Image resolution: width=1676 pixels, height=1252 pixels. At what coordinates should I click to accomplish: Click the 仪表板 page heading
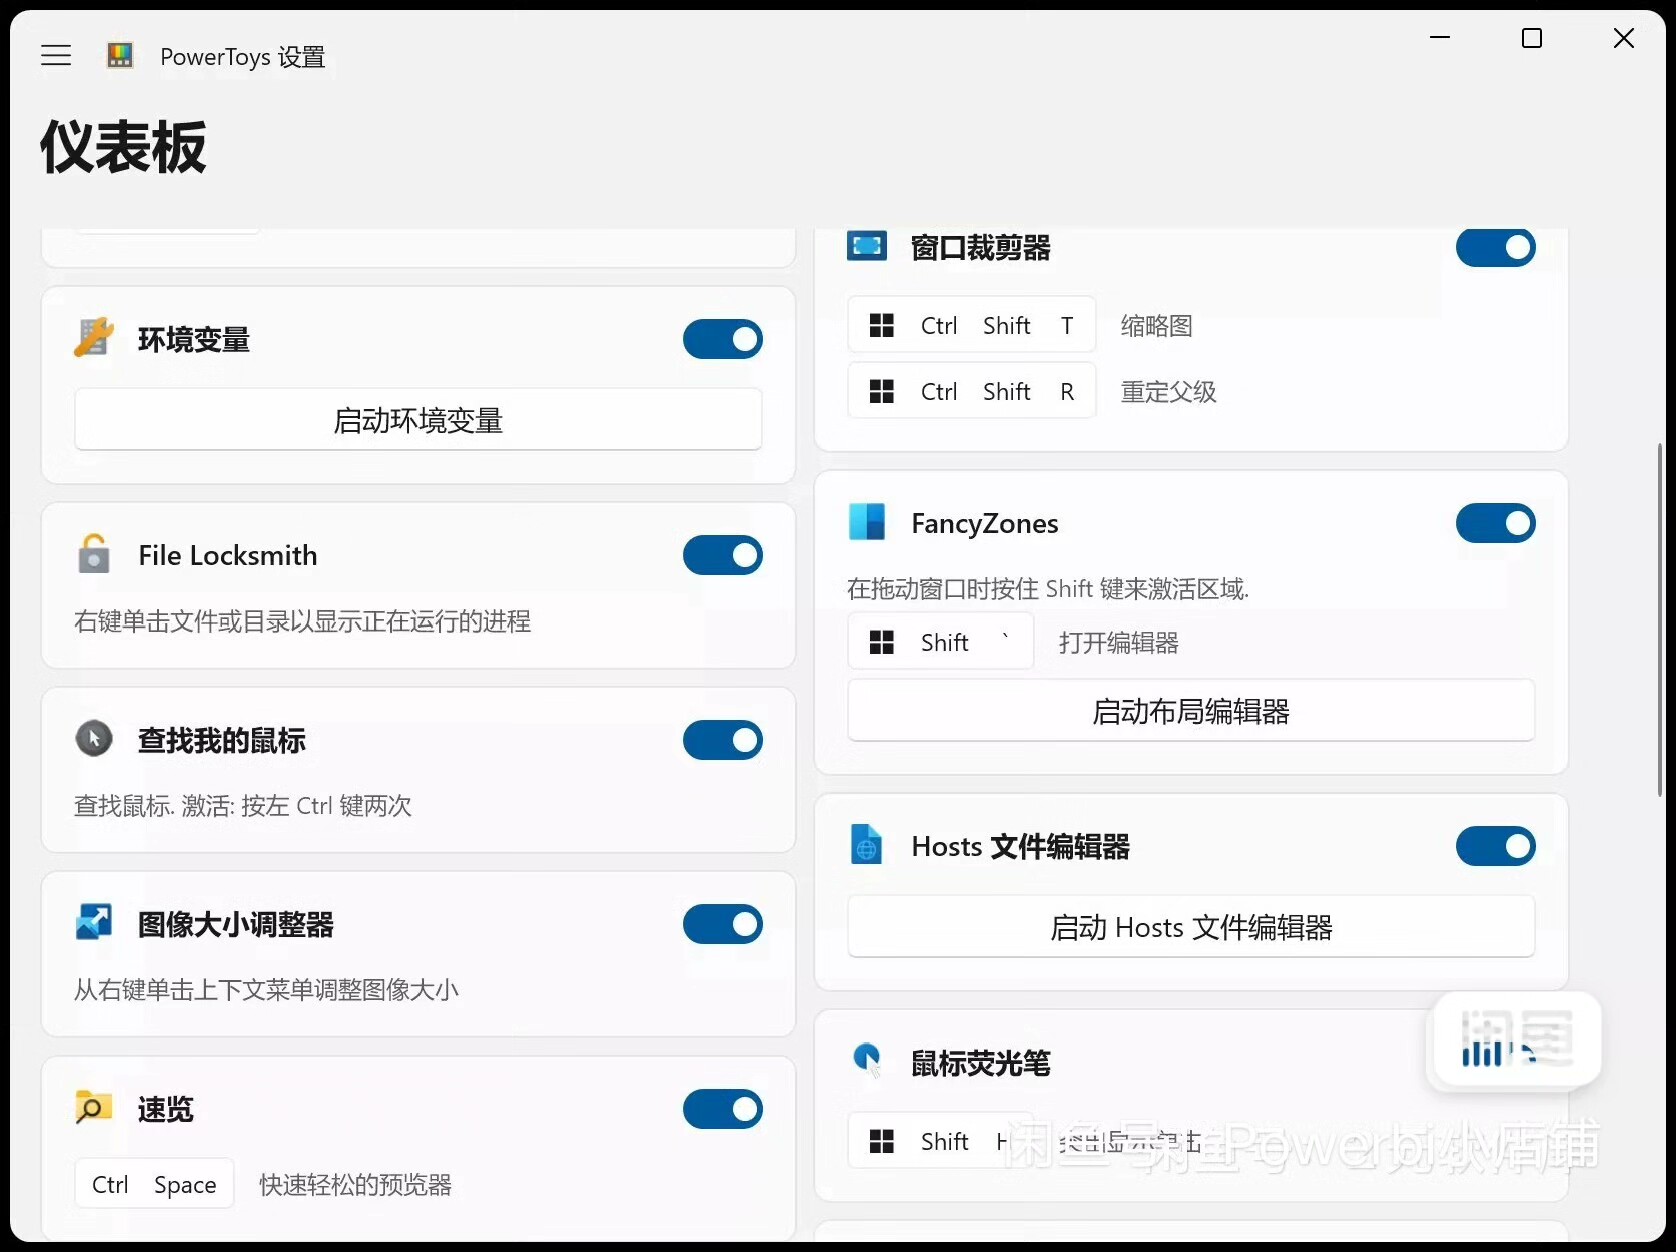123,147
